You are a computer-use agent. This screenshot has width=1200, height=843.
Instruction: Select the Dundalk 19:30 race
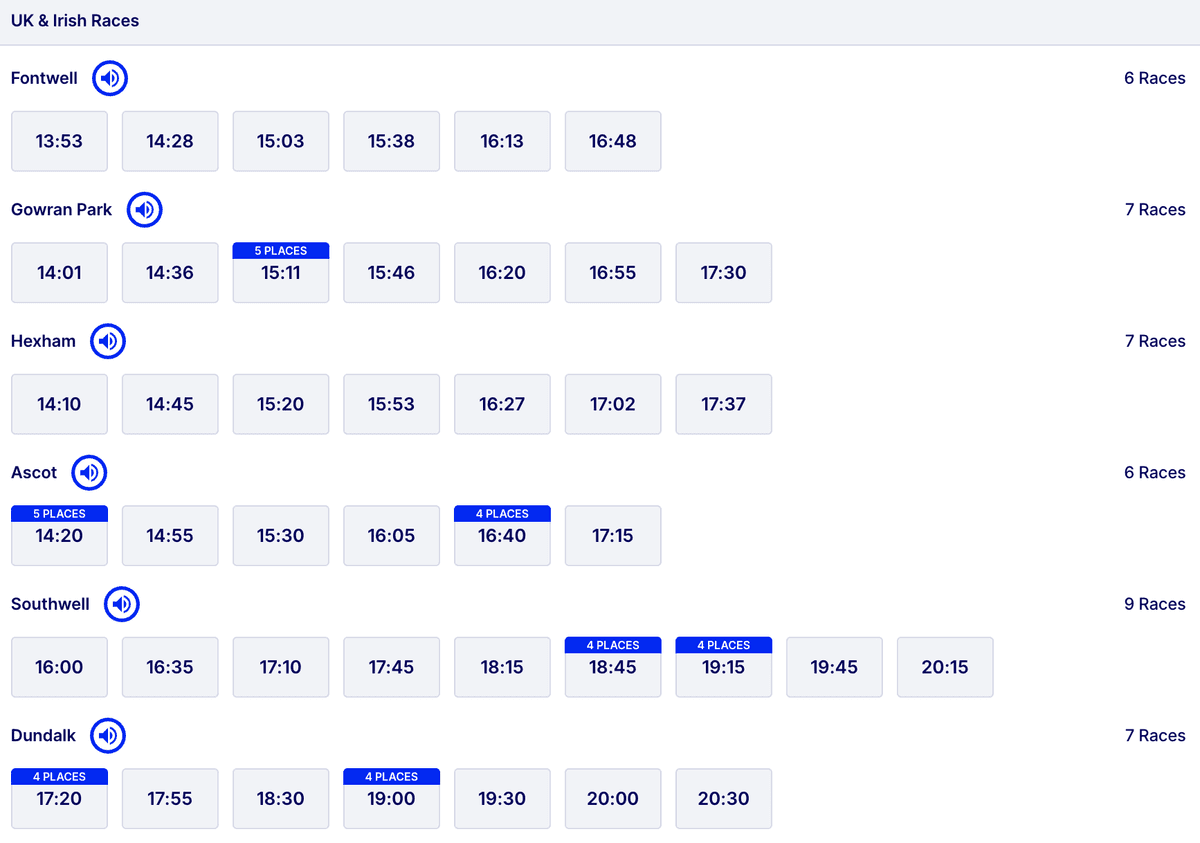pos(502,799)
